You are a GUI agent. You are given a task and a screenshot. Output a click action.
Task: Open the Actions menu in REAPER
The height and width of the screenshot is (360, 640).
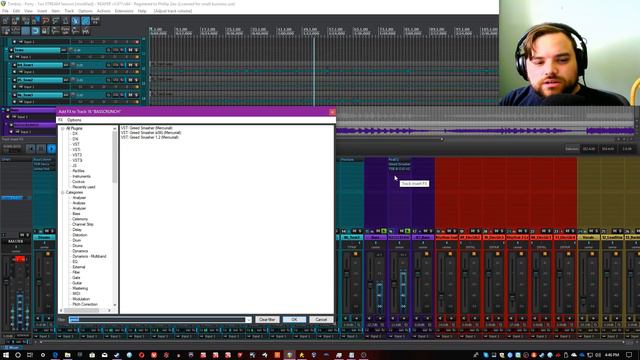tap(104, 11)
